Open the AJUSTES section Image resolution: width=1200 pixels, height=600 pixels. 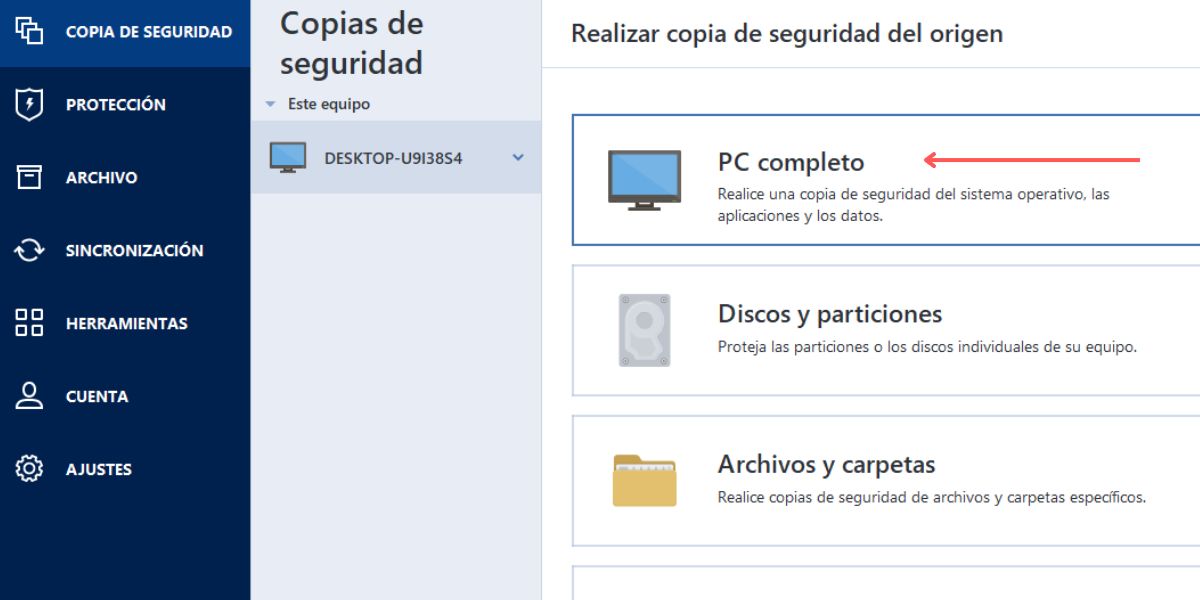pyautogui.click(x=125, y=469)
